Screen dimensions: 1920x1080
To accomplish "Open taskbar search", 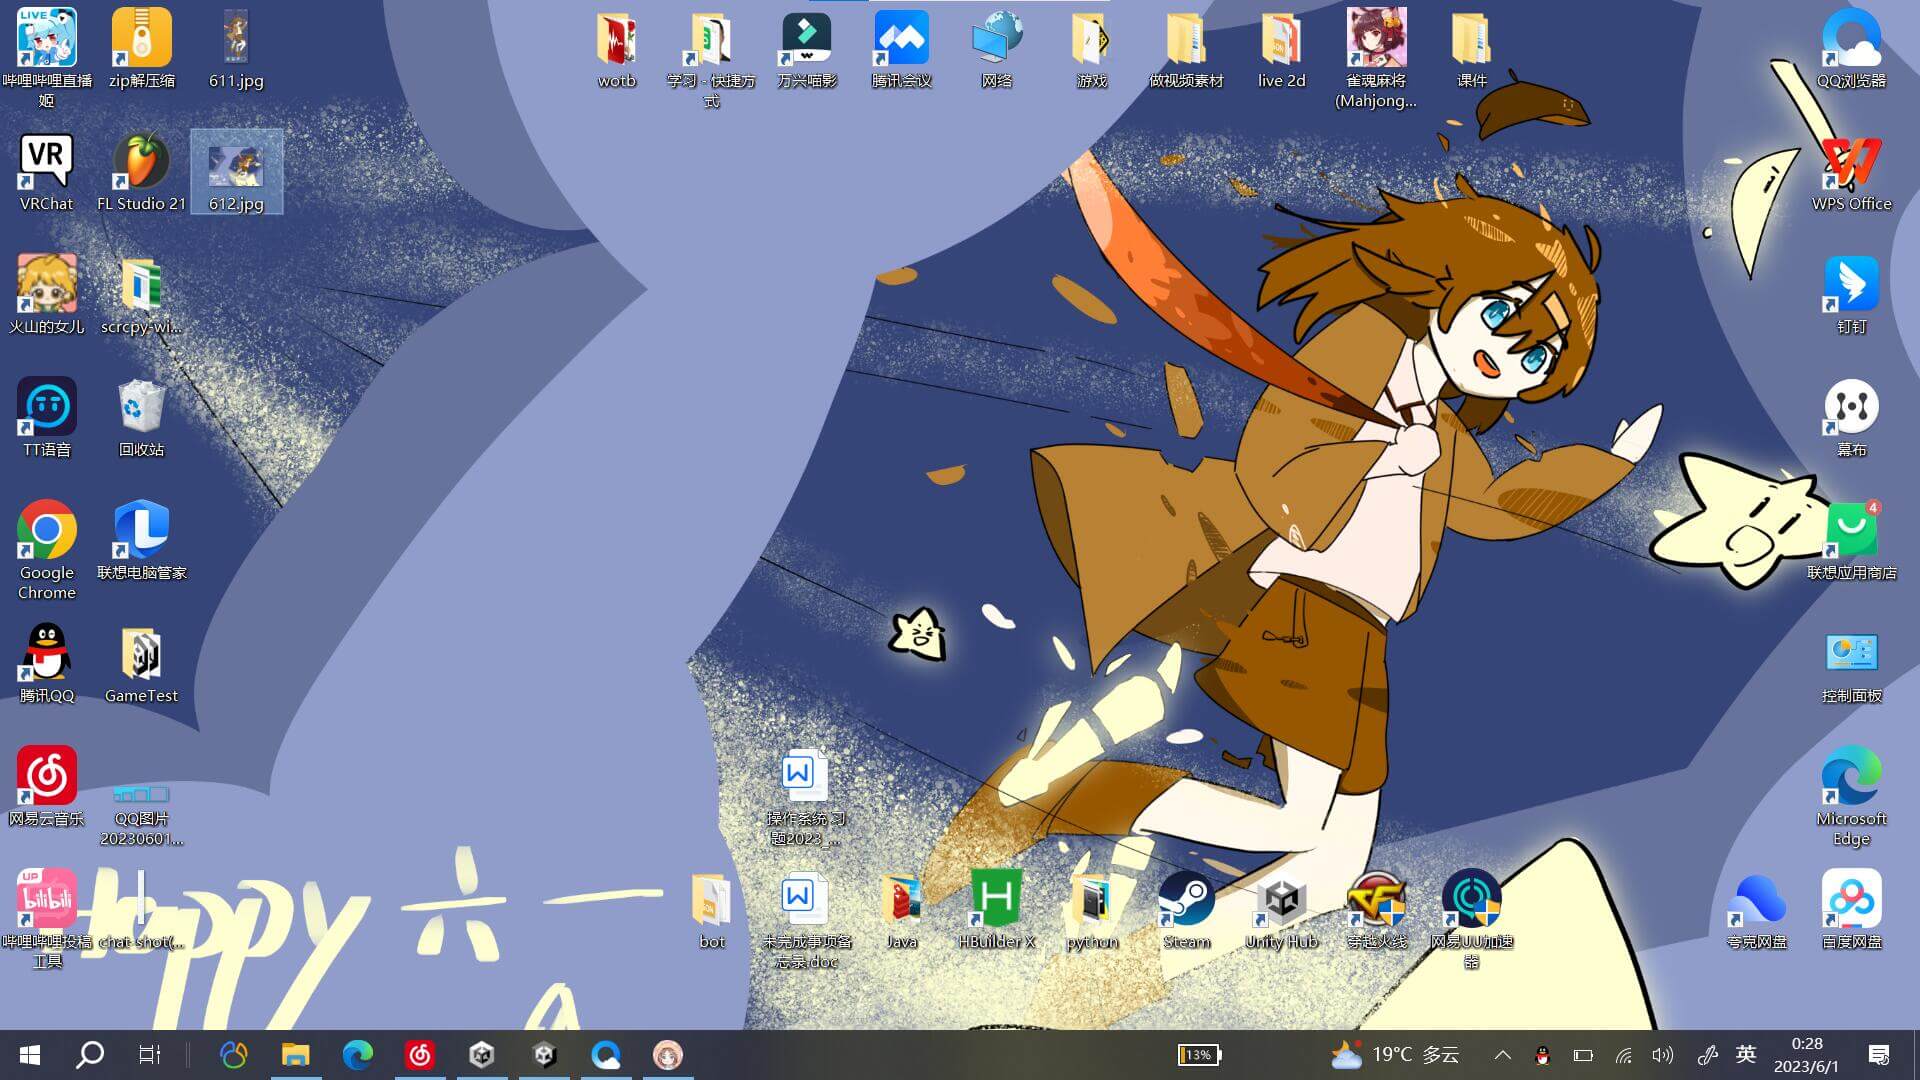I will 90,1055.
